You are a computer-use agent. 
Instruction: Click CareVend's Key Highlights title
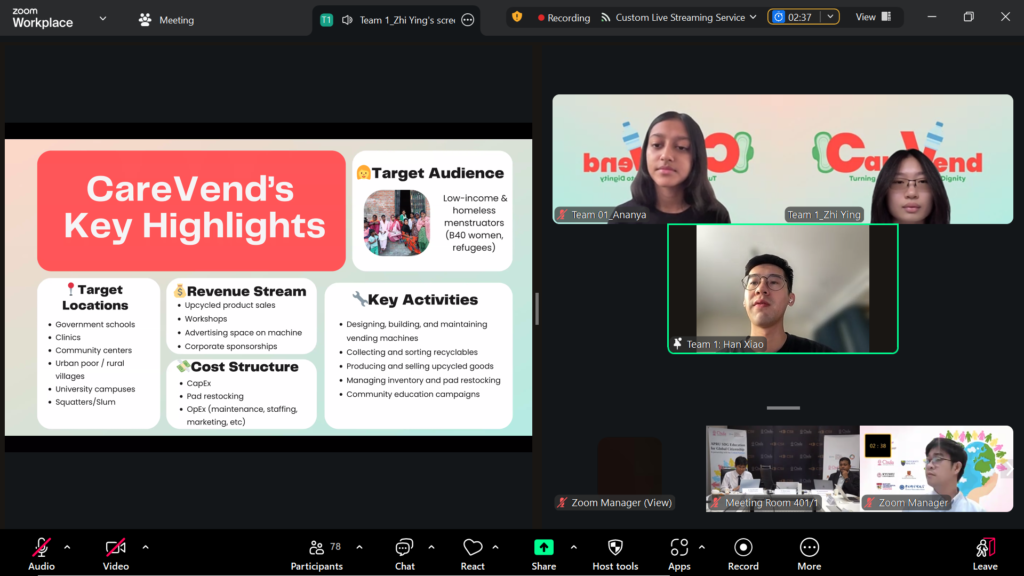pos(194,208)
